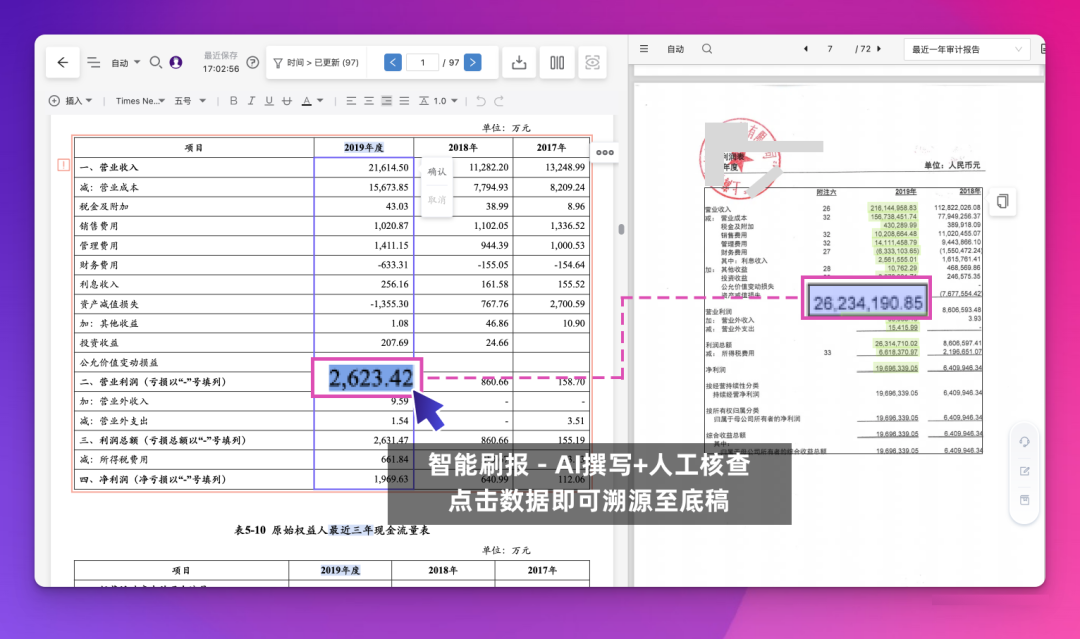Apply underline formatting
The height and width of the screenshot is (639, 1080).
click(269, 101)
